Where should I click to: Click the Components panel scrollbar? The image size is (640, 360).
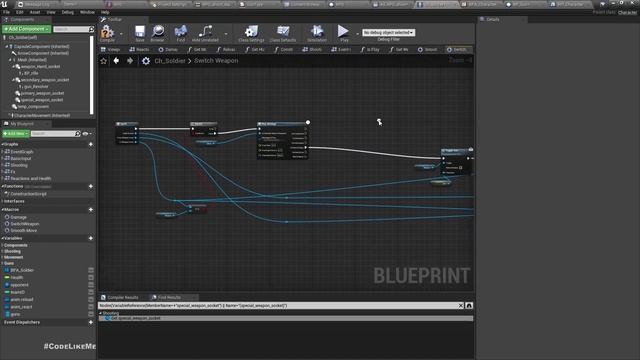point(91,76)
